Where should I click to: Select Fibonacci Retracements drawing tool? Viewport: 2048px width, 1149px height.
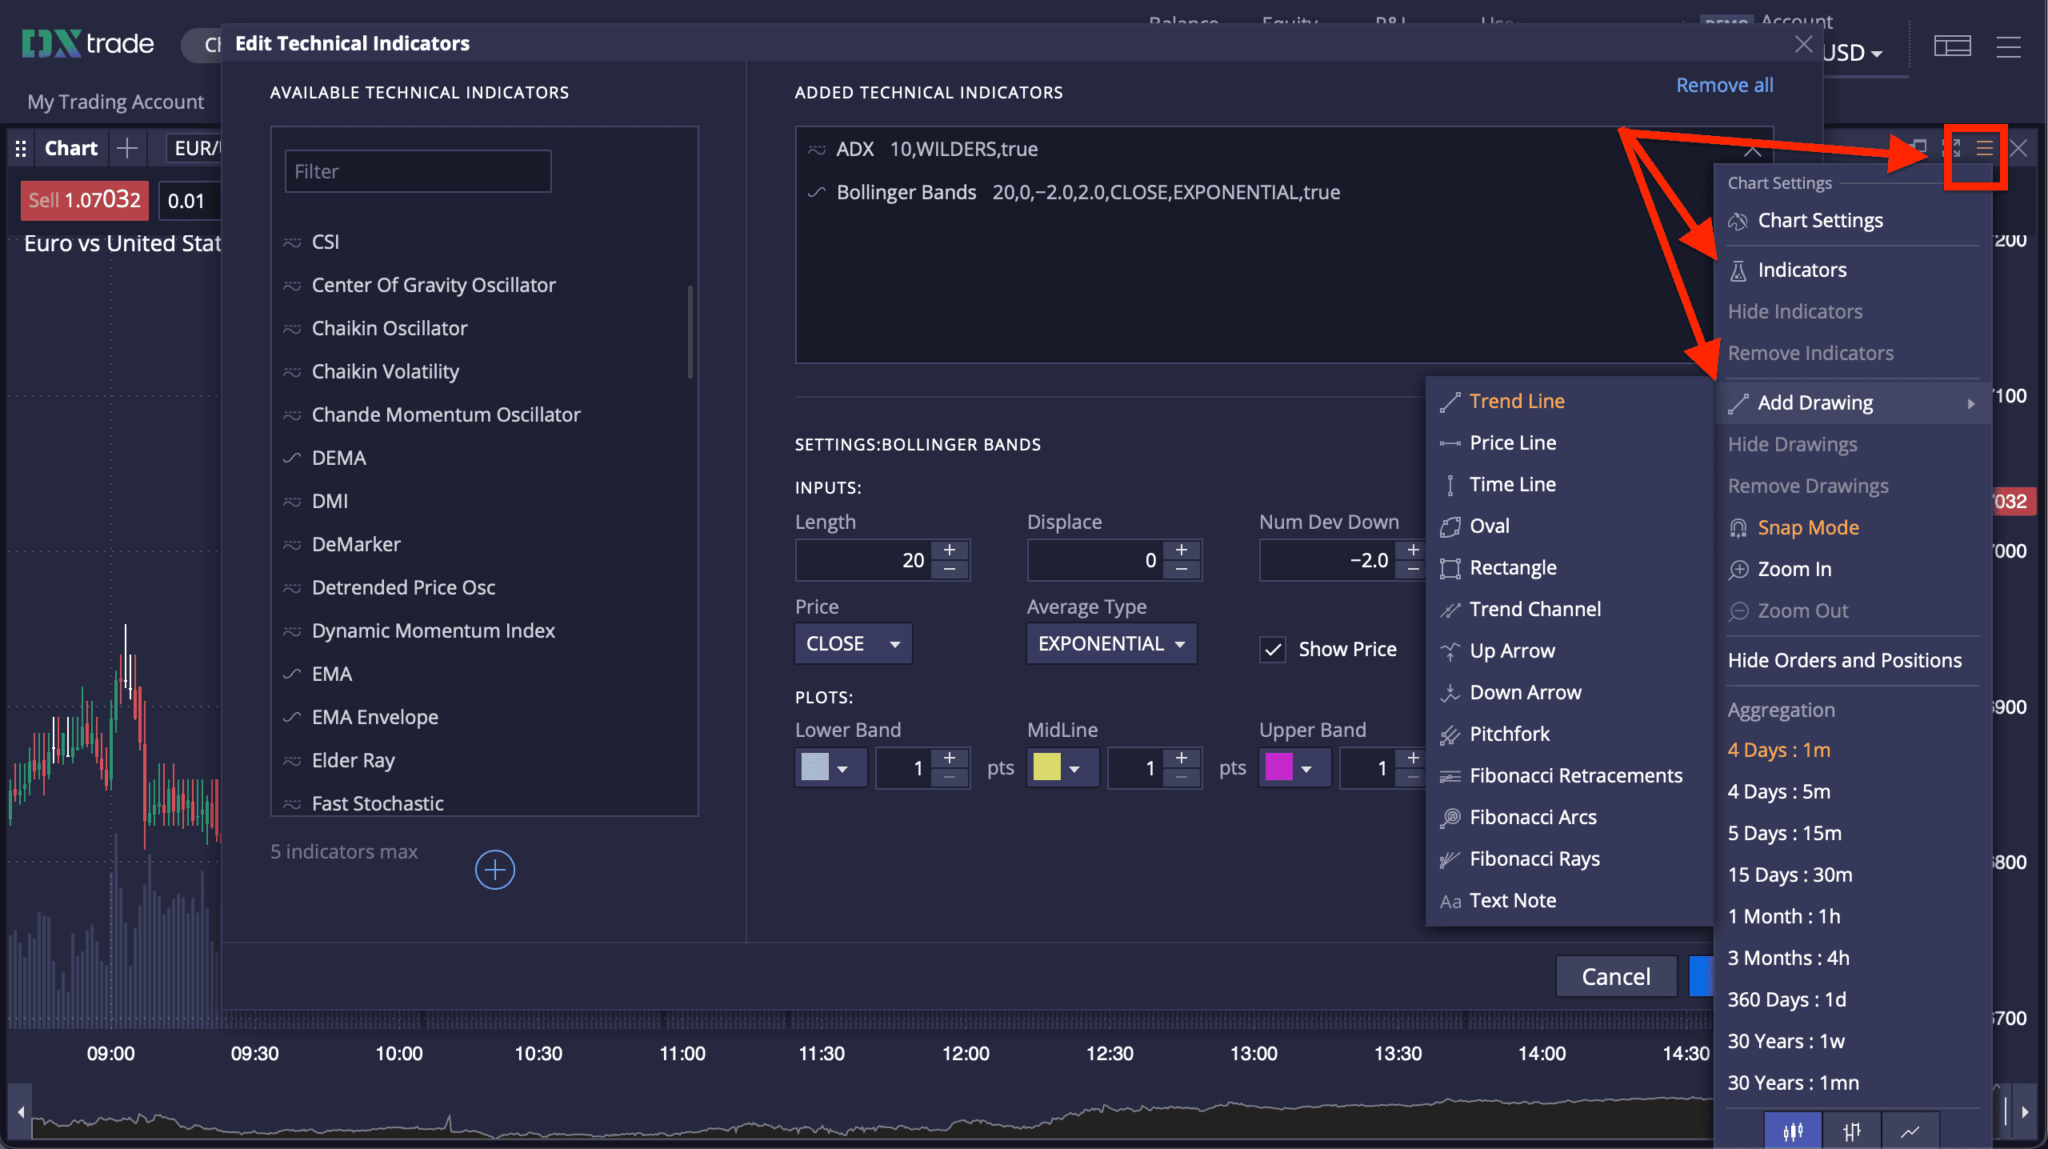click(1575, 775)
